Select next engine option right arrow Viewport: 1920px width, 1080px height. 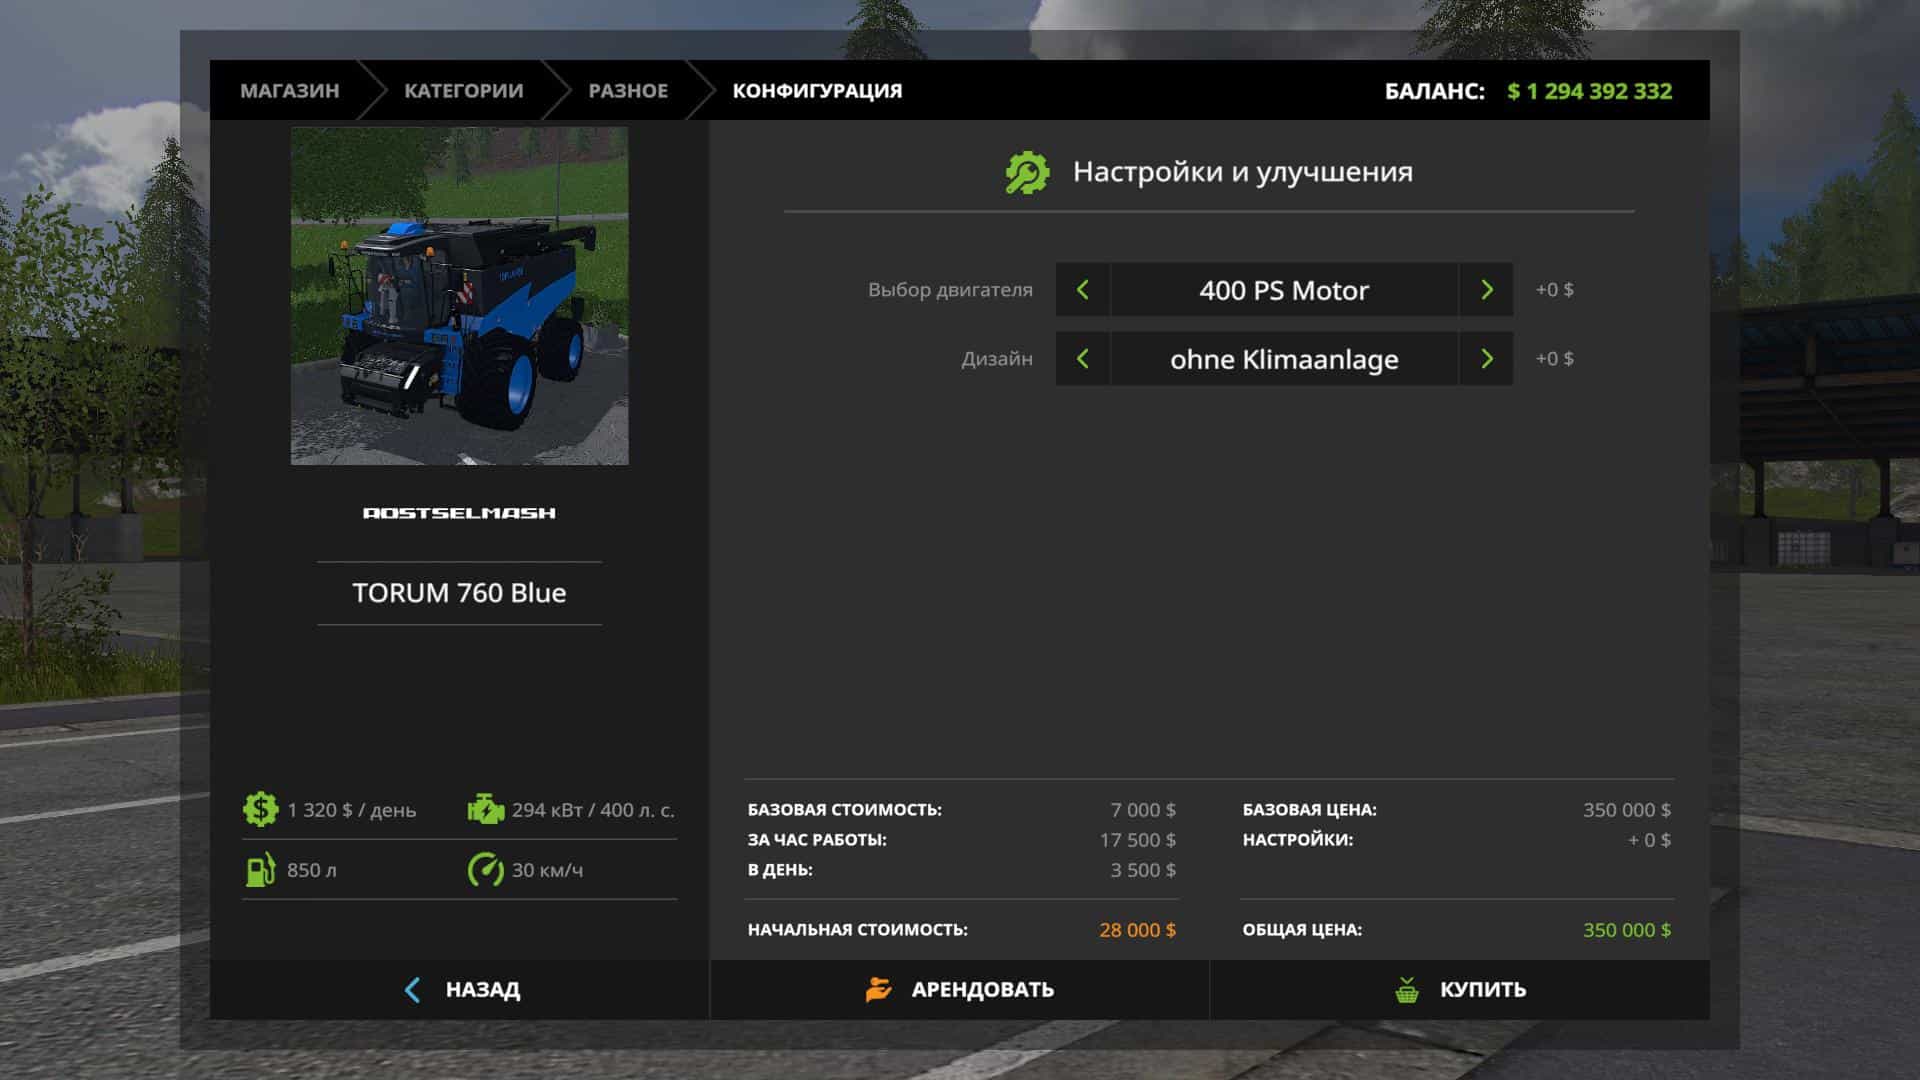pos(1486,290)
